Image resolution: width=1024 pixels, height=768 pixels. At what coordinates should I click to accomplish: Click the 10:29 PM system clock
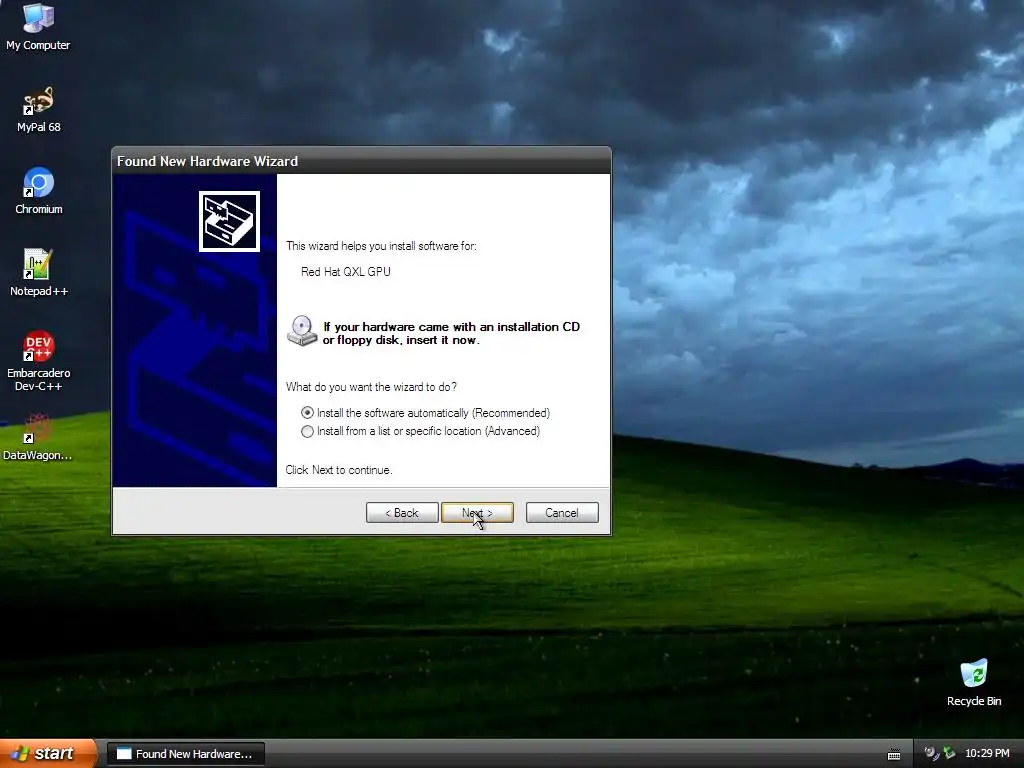click(x=987, y=754)
